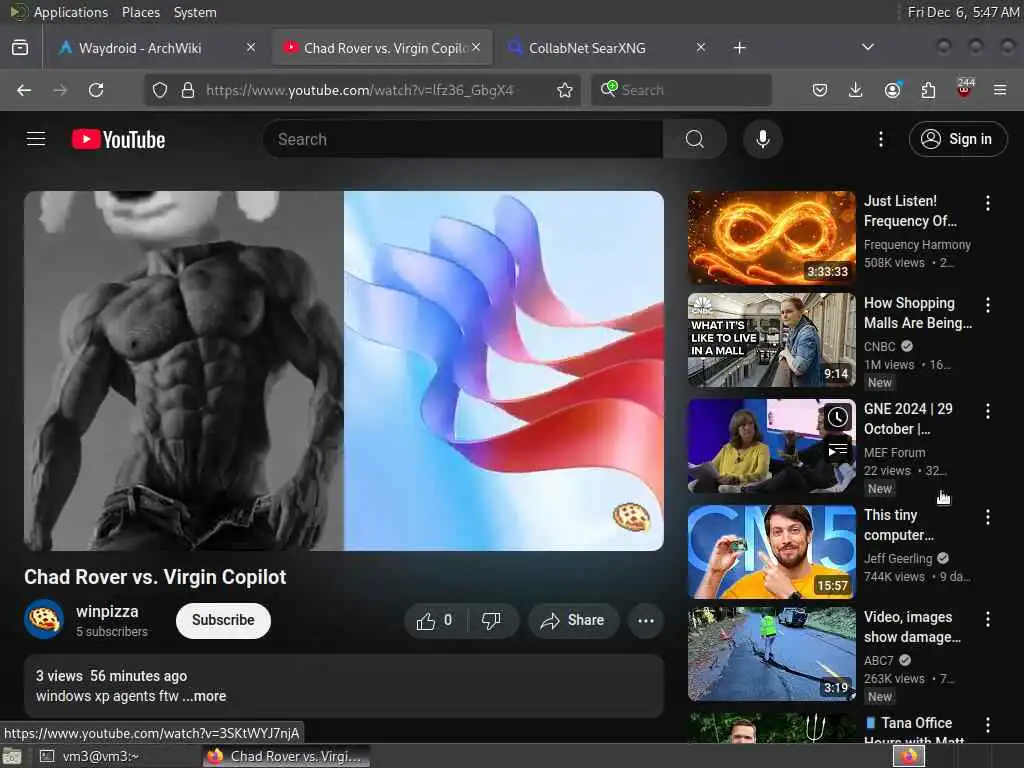Click the Subscribe button
1024x768 pixels.
coord(223,620)
